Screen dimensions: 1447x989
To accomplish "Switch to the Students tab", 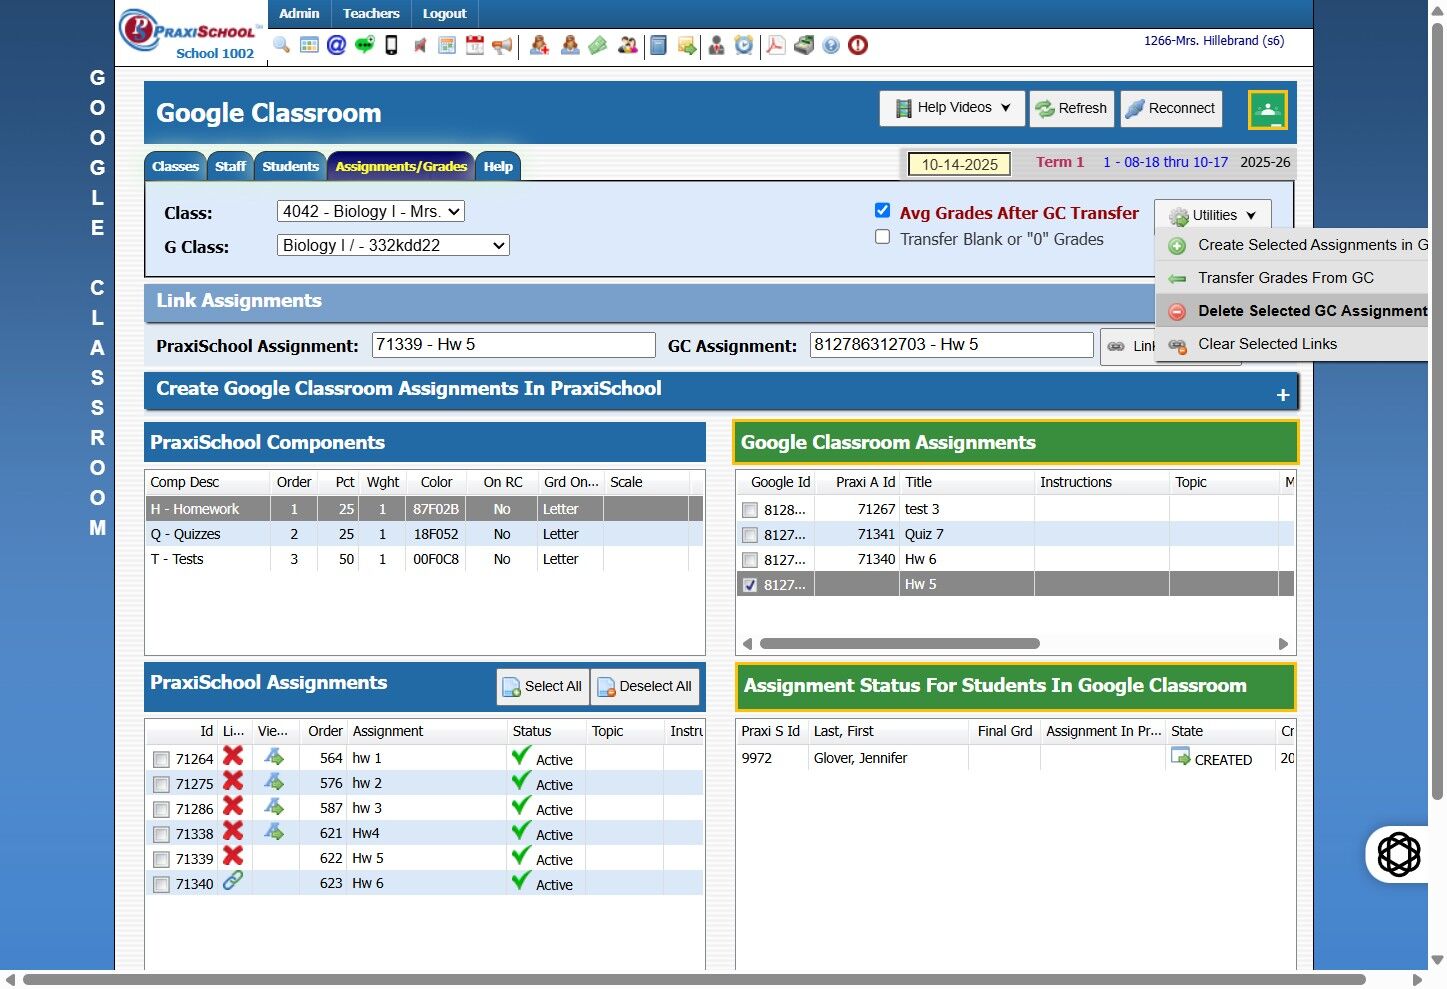I will 290,166.
